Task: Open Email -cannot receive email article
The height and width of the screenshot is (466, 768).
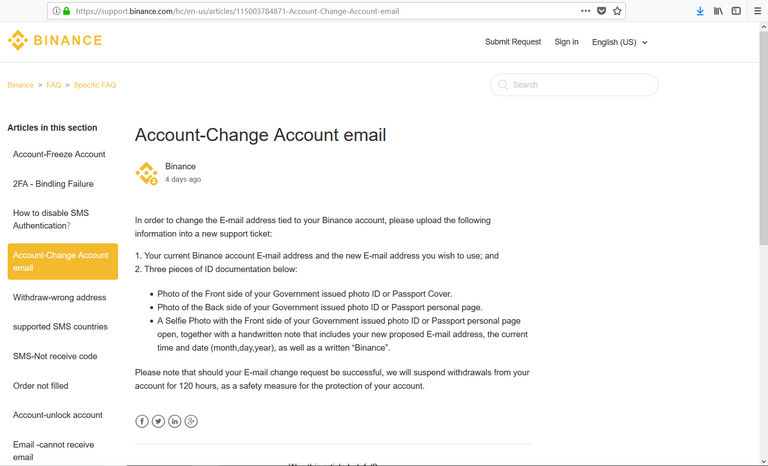Action: pos(53,451)
